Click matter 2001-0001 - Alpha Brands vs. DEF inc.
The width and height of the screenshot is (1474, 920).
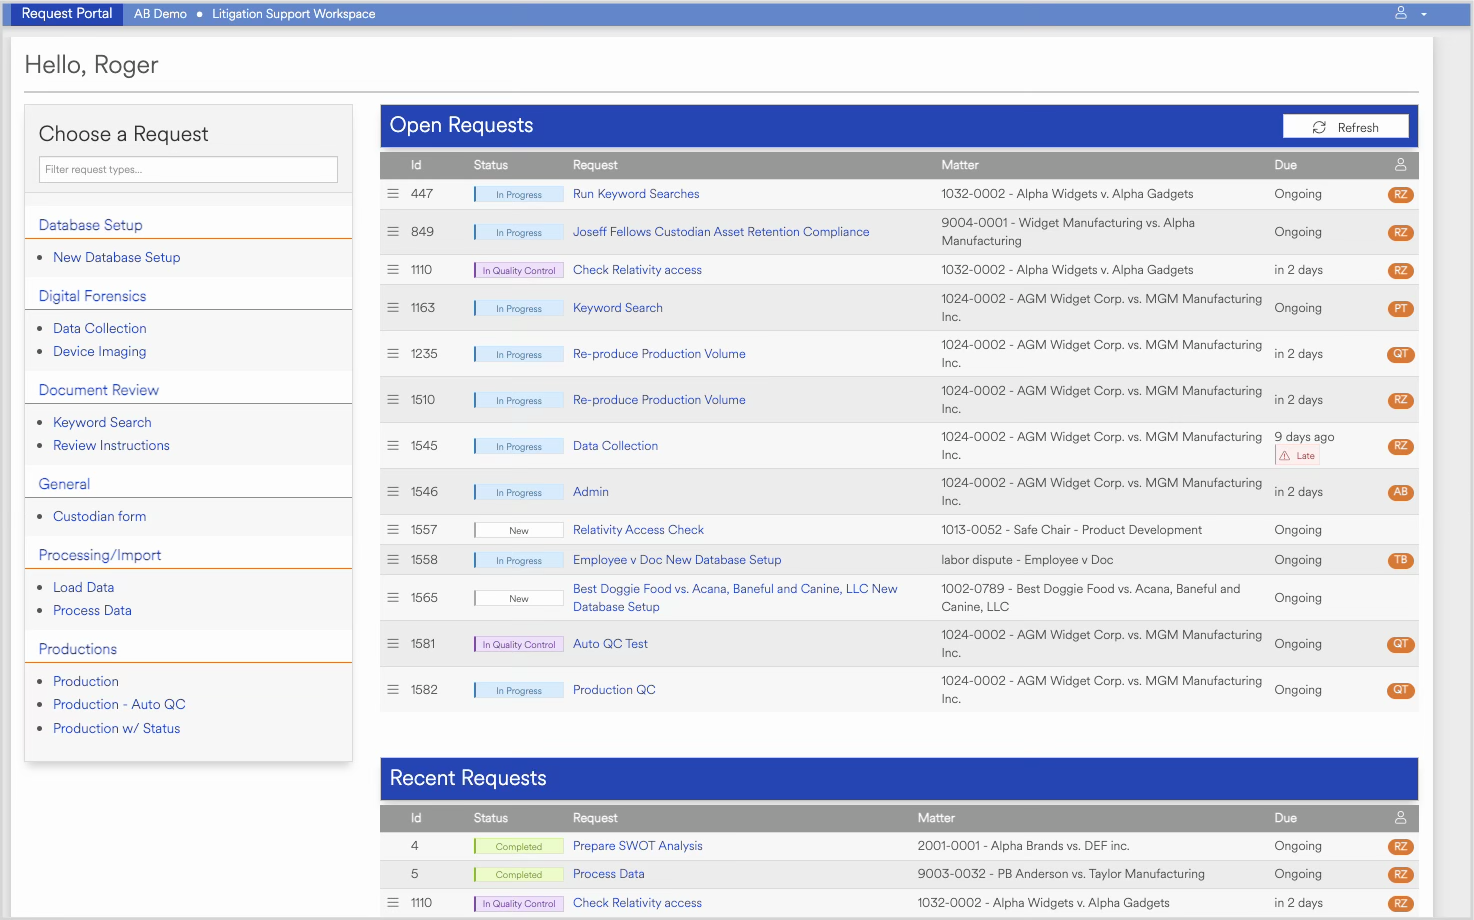pyautogui.click(x=1023, y=846)
